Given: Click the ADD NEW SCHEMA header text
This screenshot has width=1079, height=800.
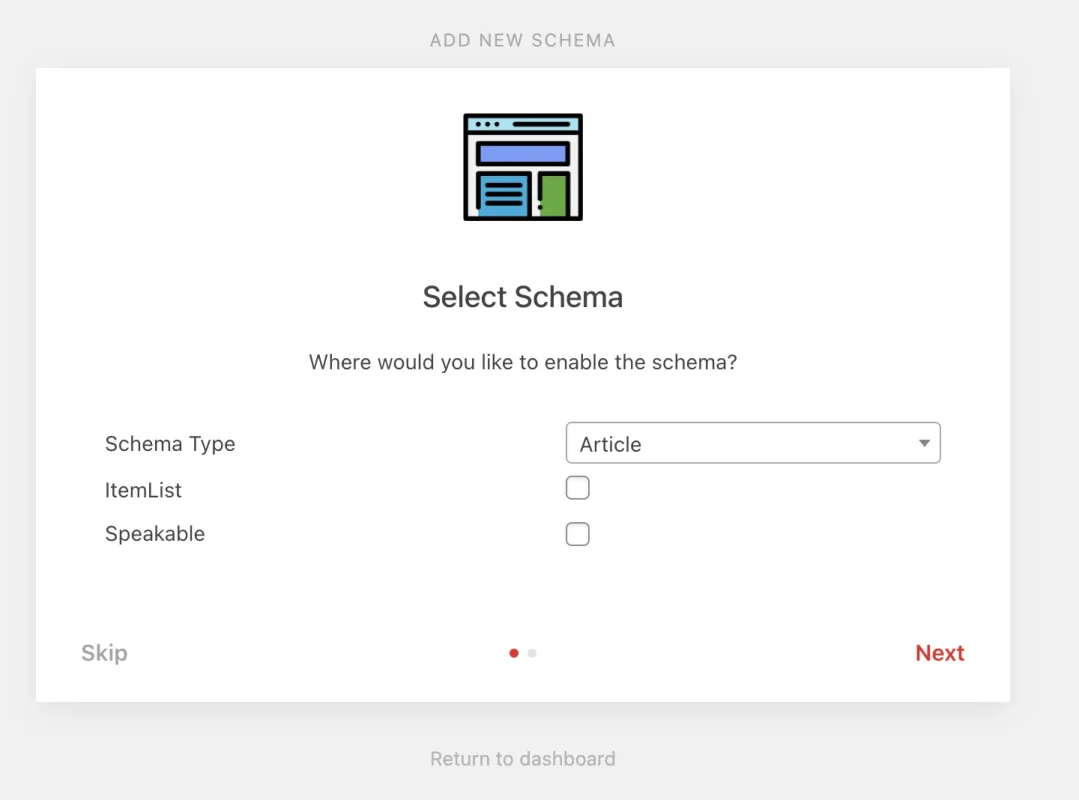Looking at the screenshot, I should [522, 41].
